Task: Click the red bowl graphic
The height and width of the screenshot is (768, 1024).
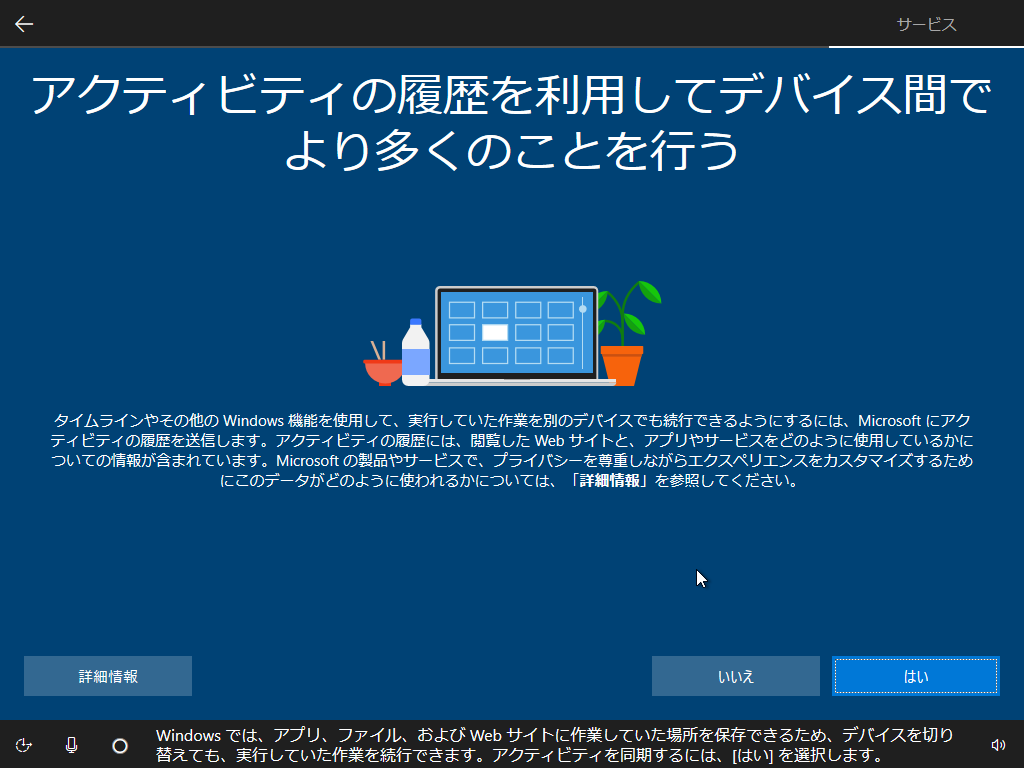Action: click(382, 367)
